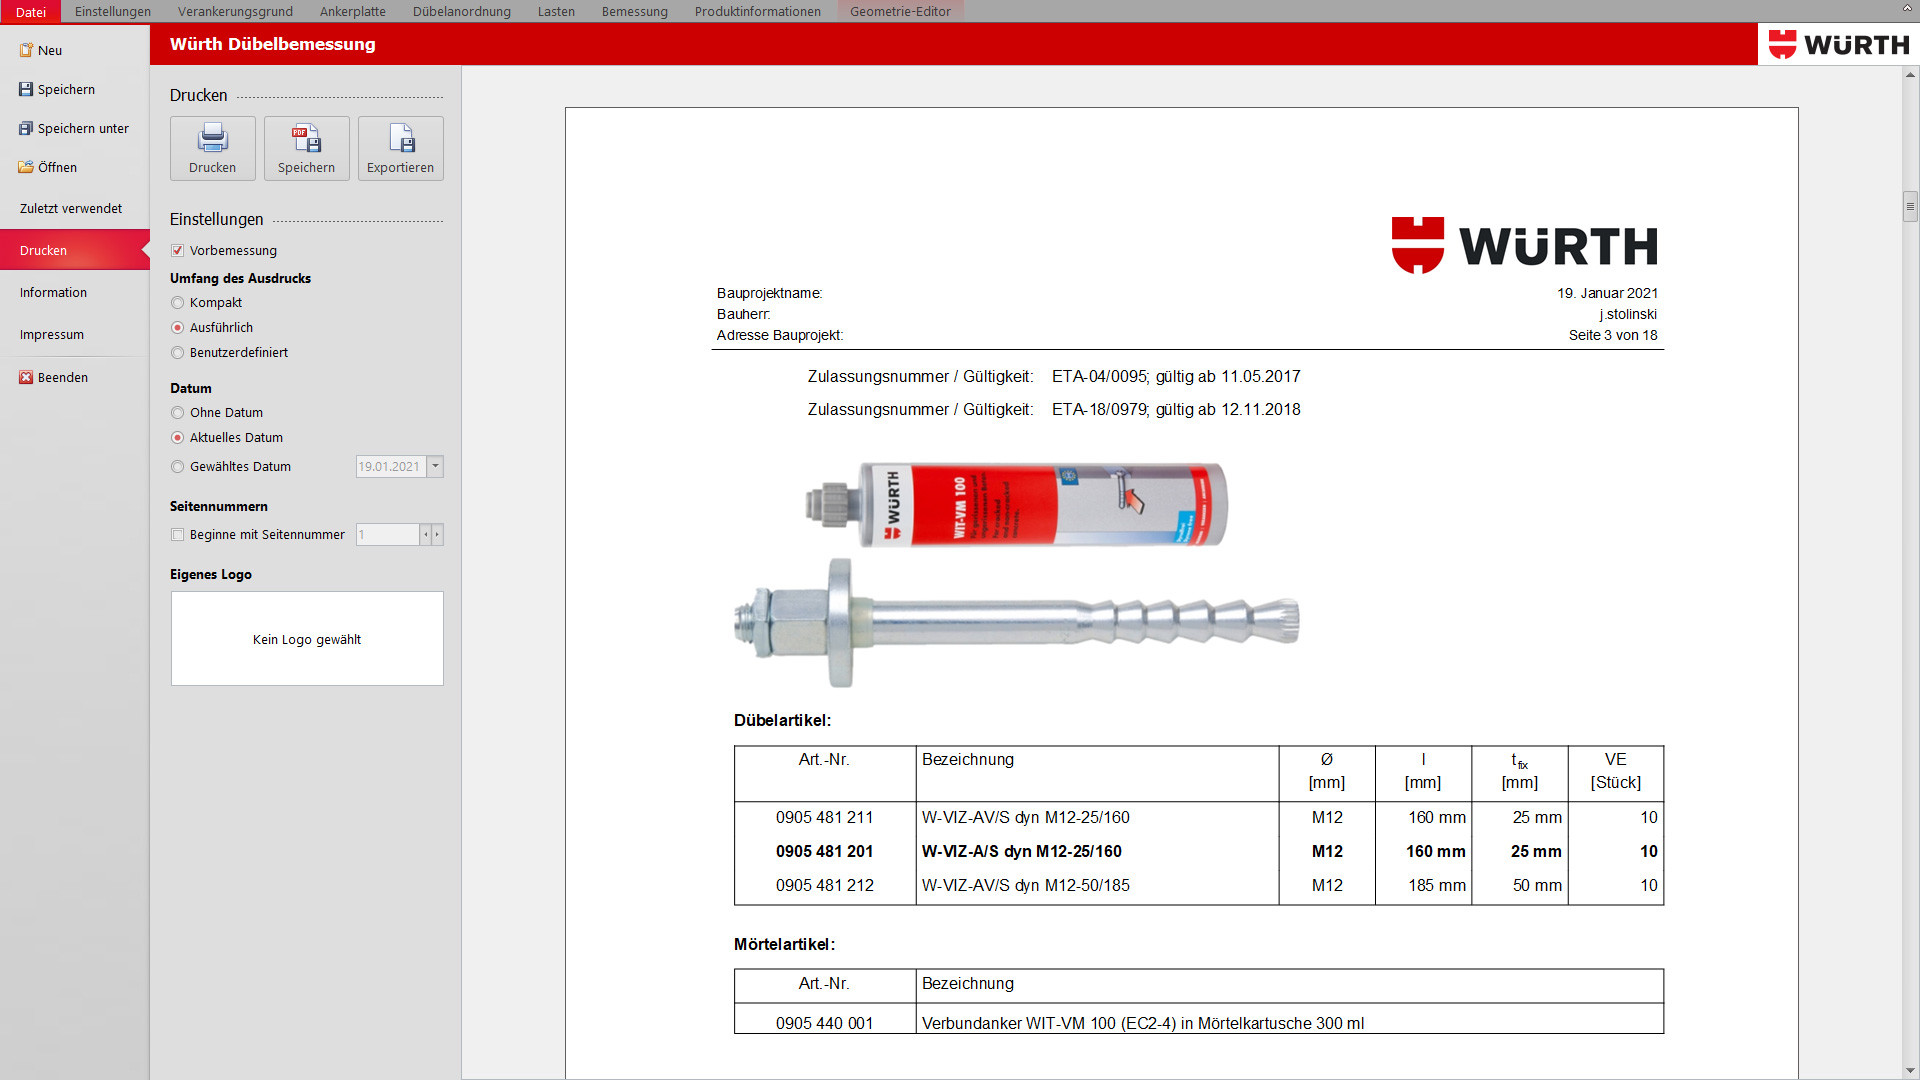Enable Beginne mit Seitennummer checkbox
This screenshot has height=1080, width=1920.
[x=177, y=535]
